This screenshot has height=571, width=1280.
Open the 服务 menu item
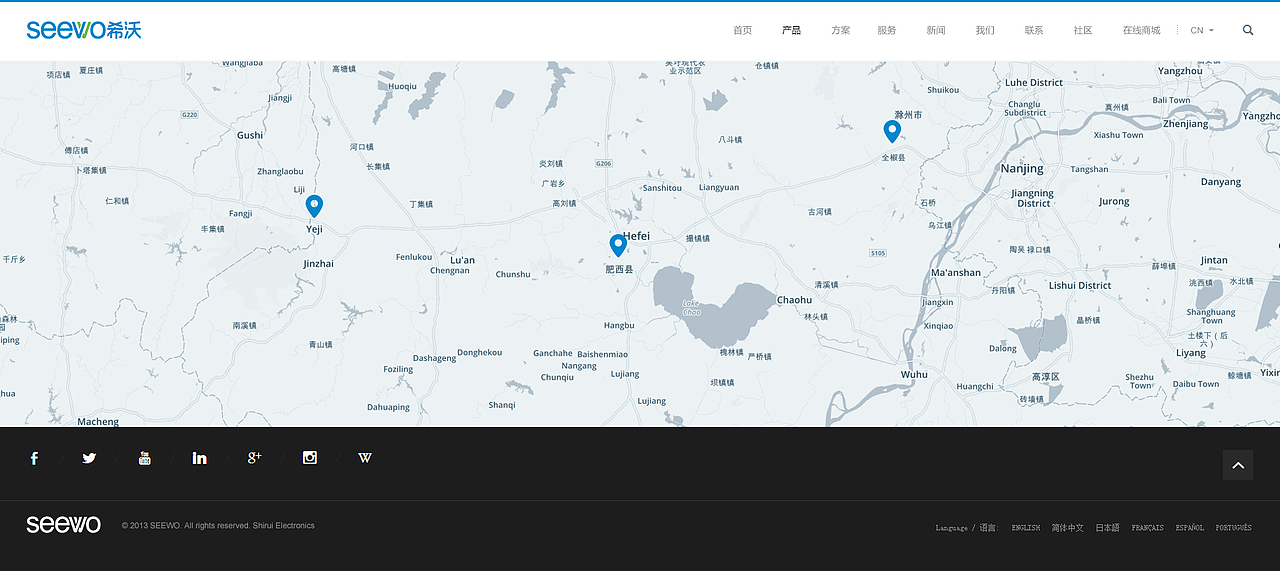(887, 30)
